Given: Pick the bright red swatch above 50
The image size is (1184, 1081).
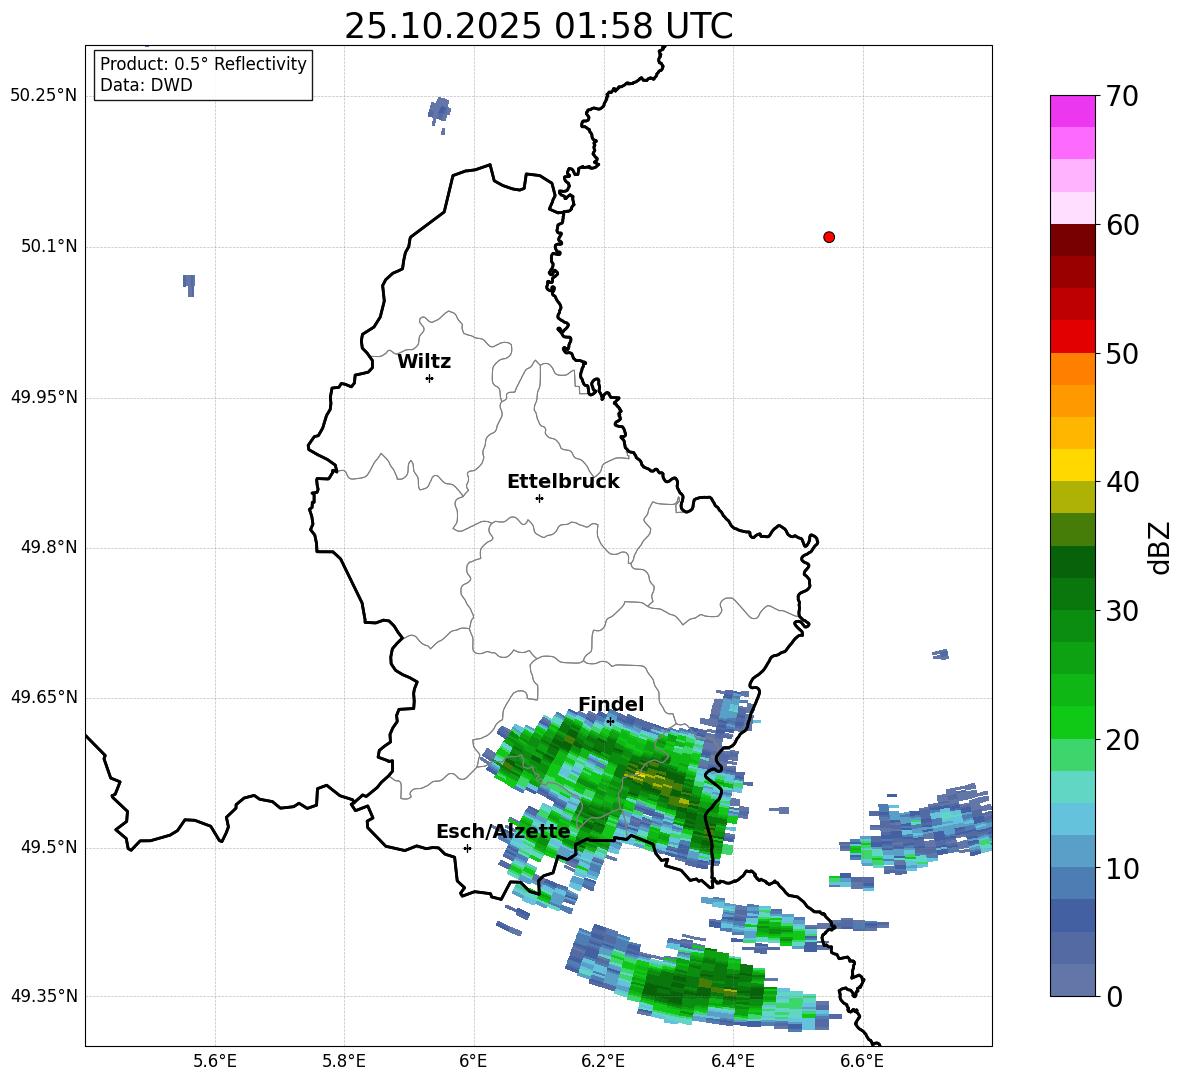Looking at the screenshot, I should click(1072, 337).
